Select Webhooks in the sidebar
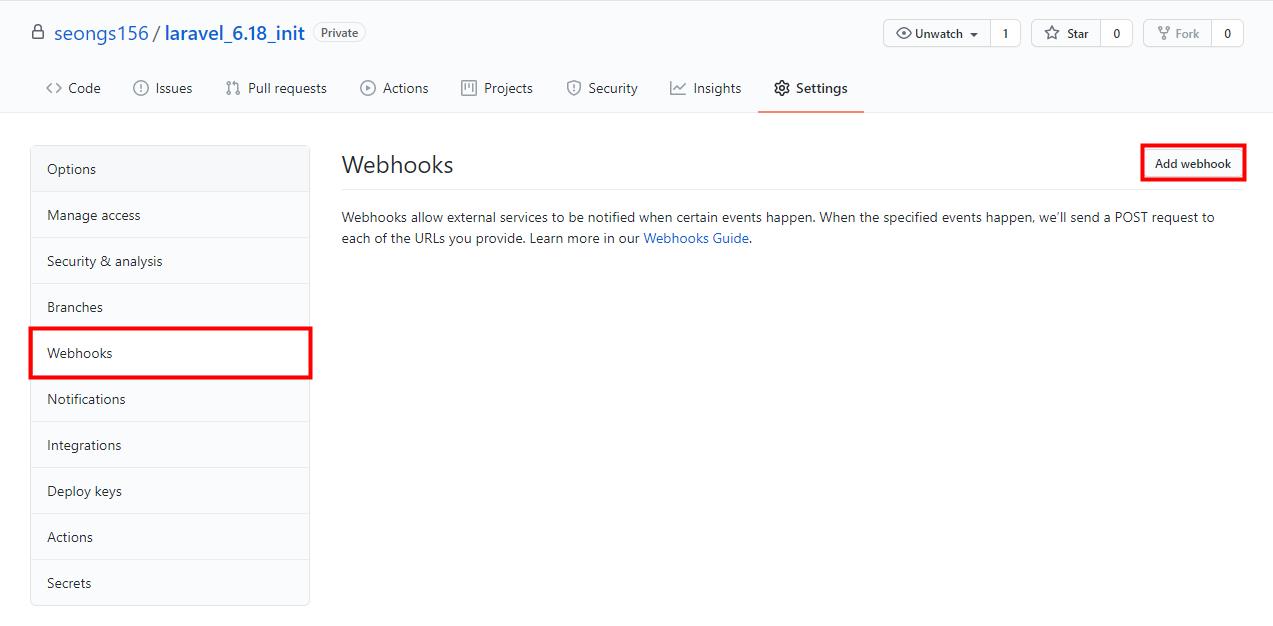The image size is (1273, 626). pos(170,353)
